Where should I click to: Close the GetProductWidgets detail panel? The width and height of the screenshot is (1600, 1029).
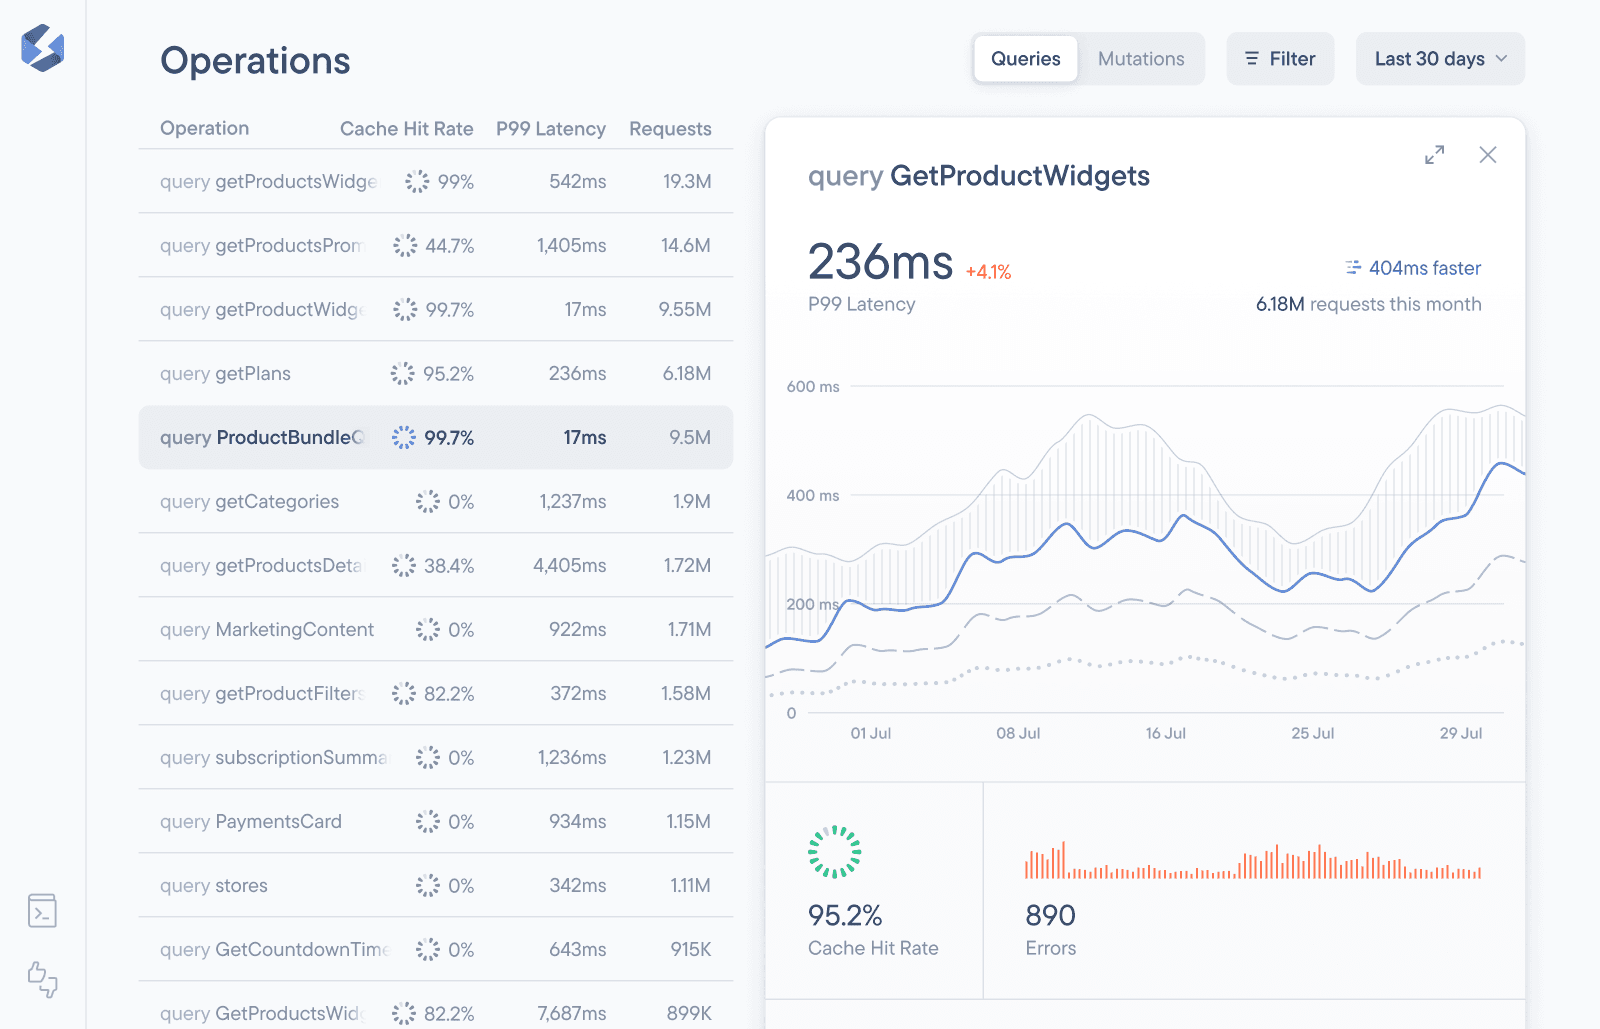[1487, 155]
